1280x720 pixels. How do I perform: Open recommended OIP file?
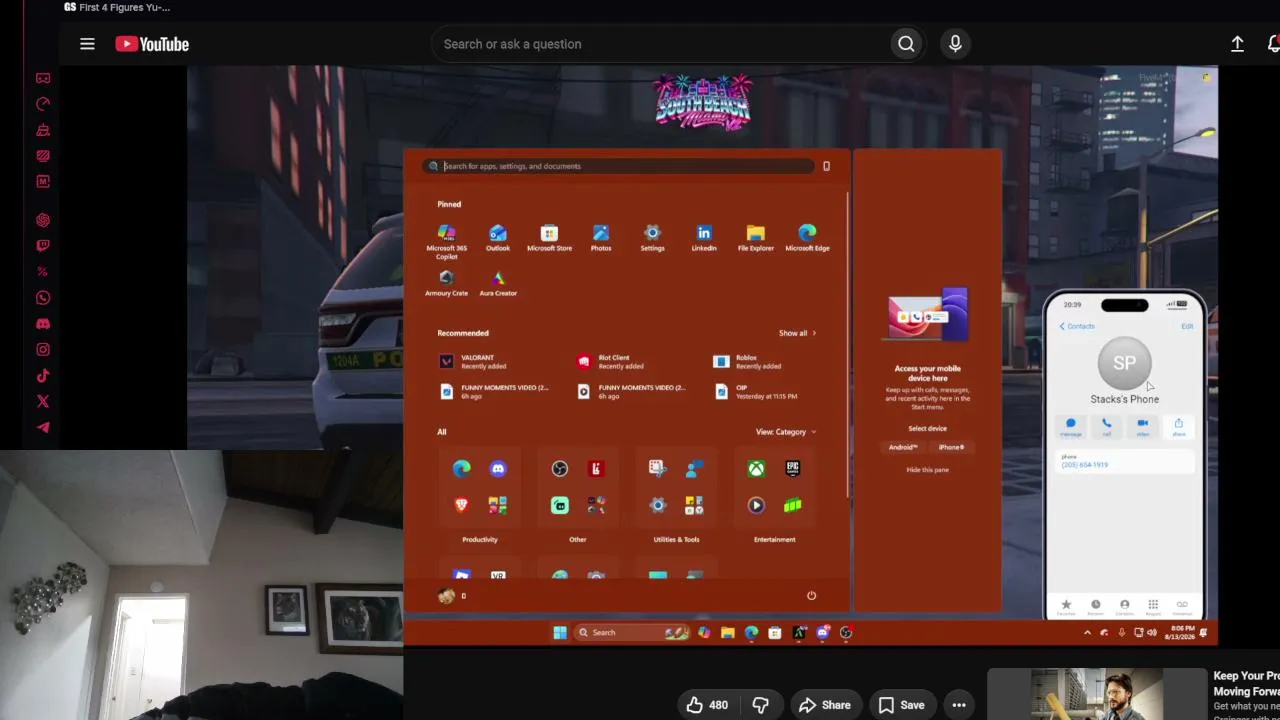tap(755, 392)
